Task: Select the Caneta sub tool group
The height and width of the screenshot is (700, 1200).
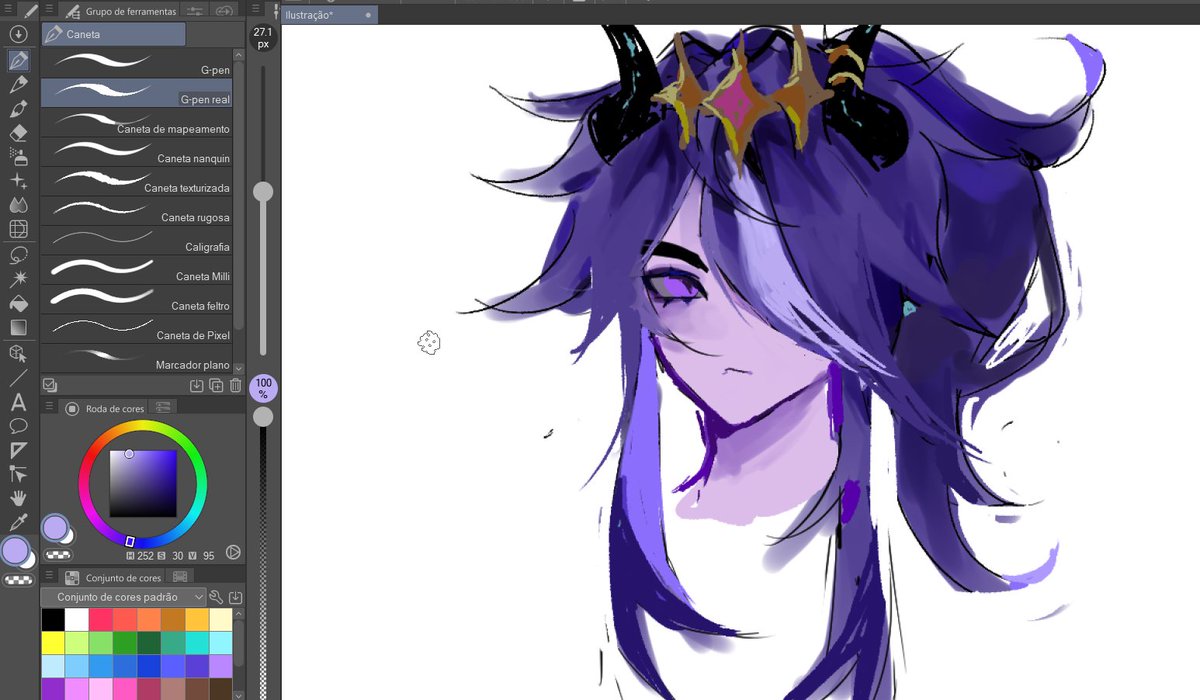Action: [113, 34]
